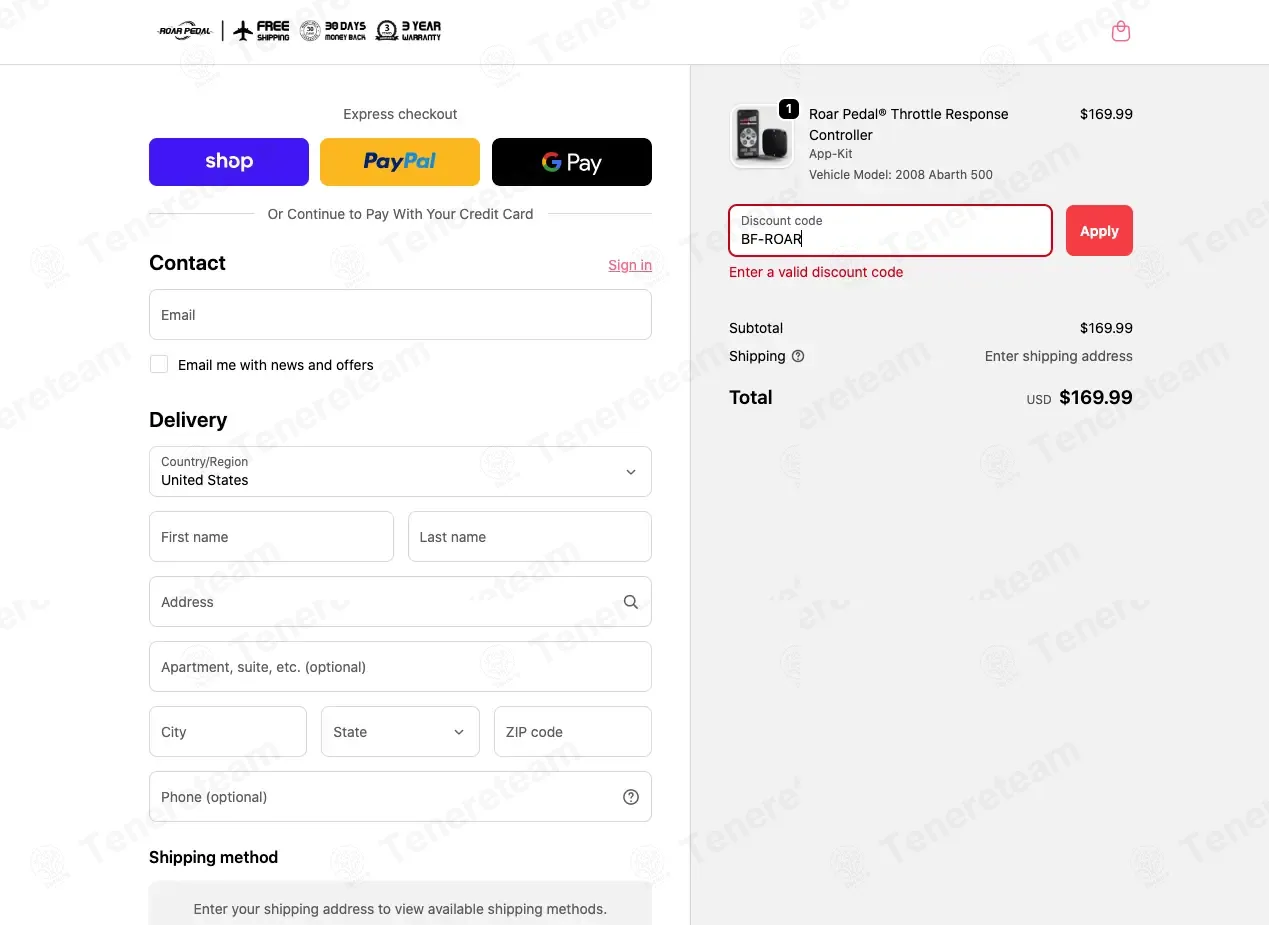The height and width of the screenshot is (925, 1269).
Task: Focus the Address field
Action: pos(400,602)
